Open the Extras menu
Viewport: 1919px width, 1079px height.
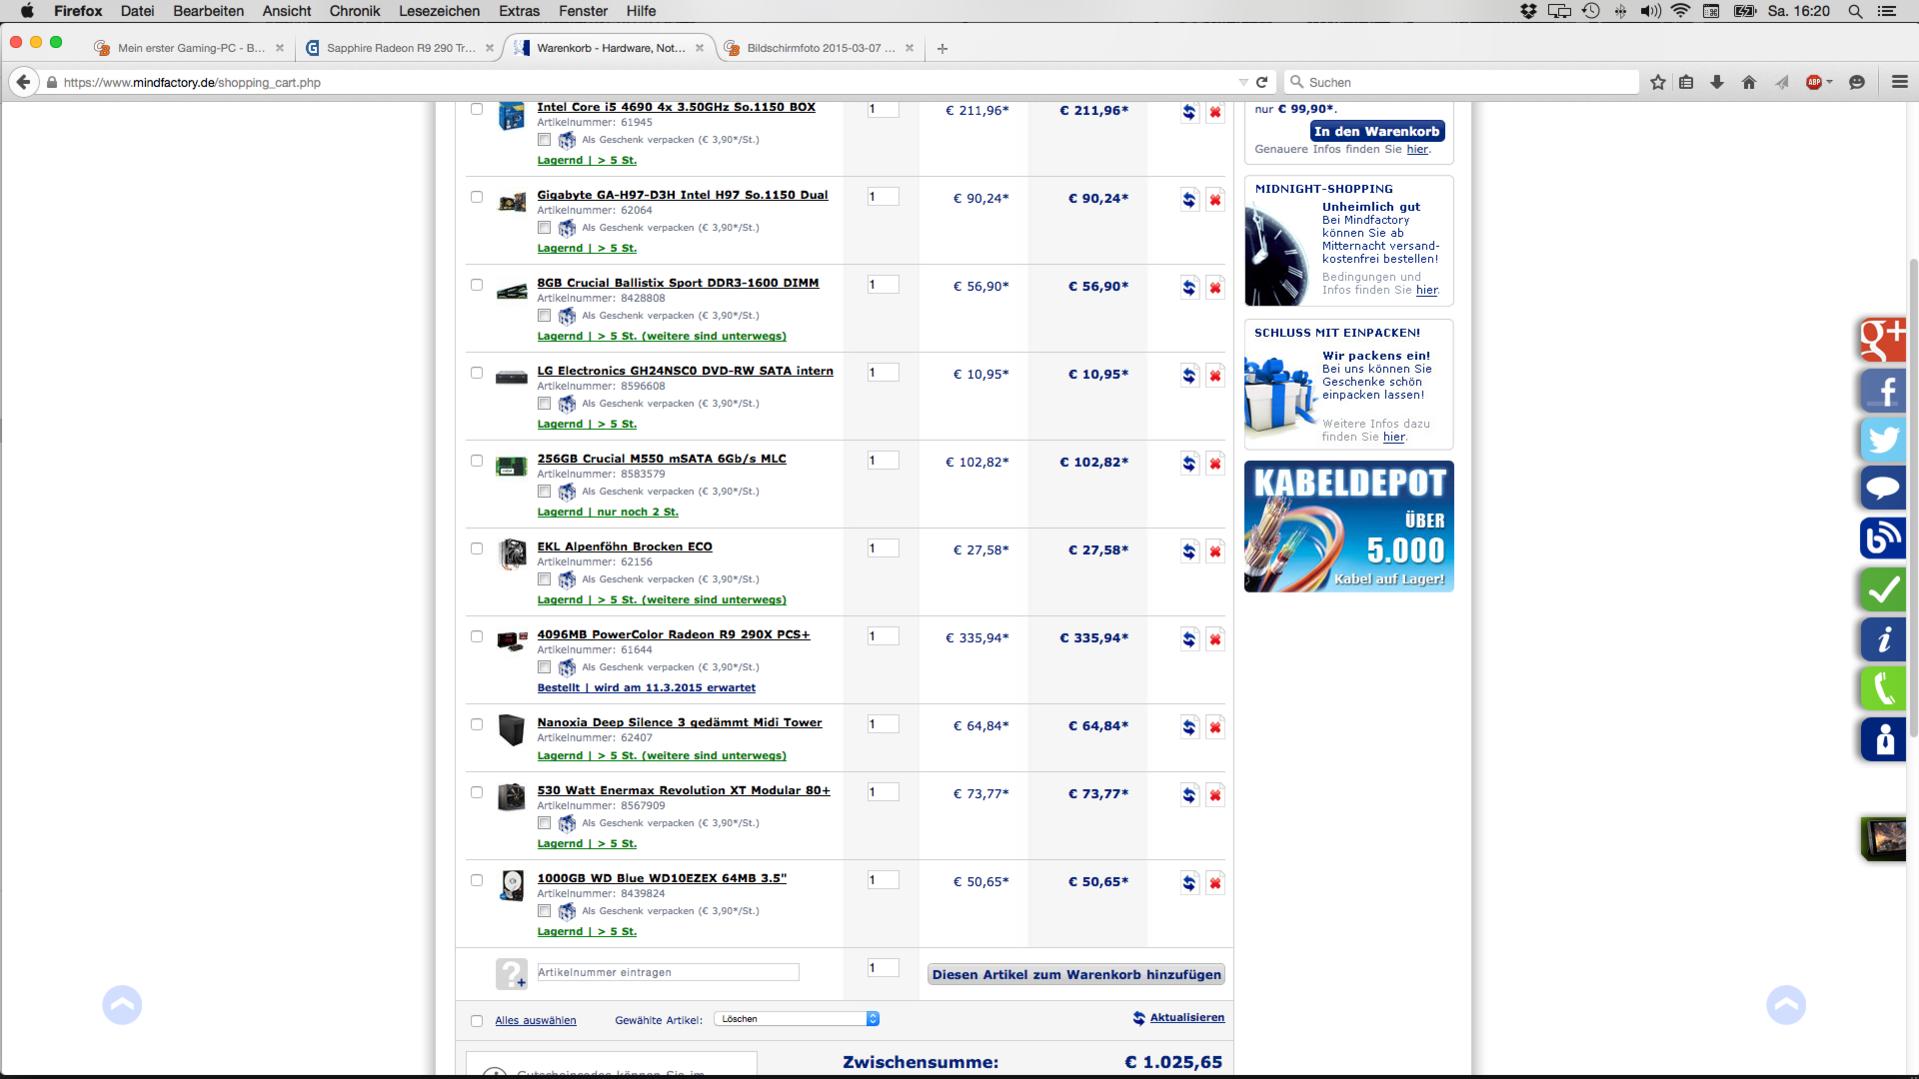pyautogui.click(x=519, y=11)
